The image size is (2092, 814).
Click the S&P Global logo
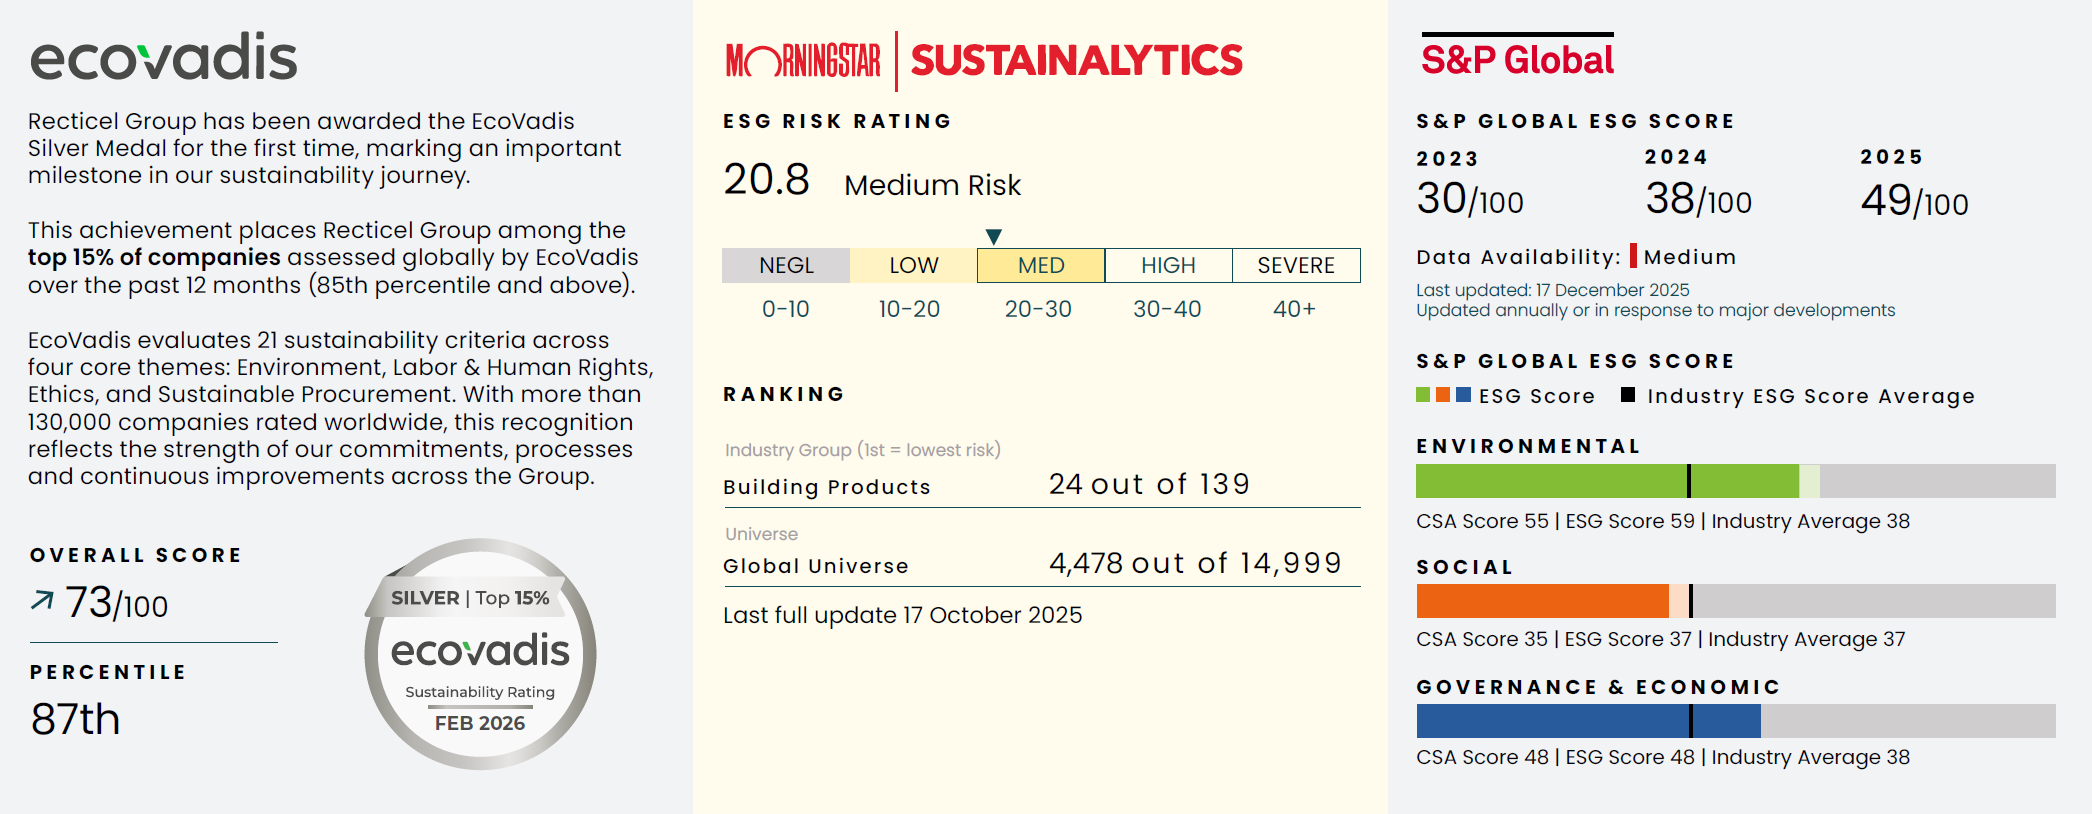[x=1517, y=60]
